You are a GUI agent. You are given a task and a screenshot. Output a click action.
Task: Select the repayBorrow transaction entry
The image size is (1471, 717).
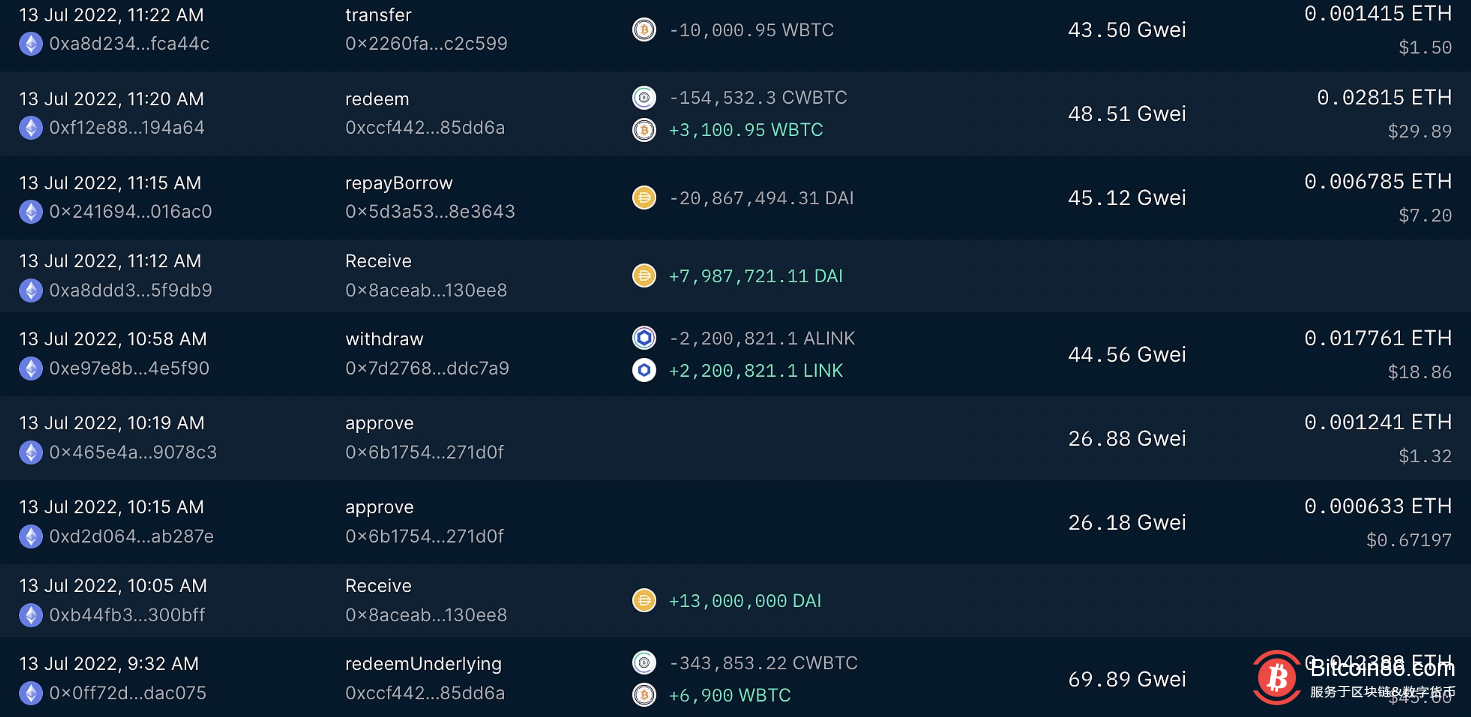(399, 182)
